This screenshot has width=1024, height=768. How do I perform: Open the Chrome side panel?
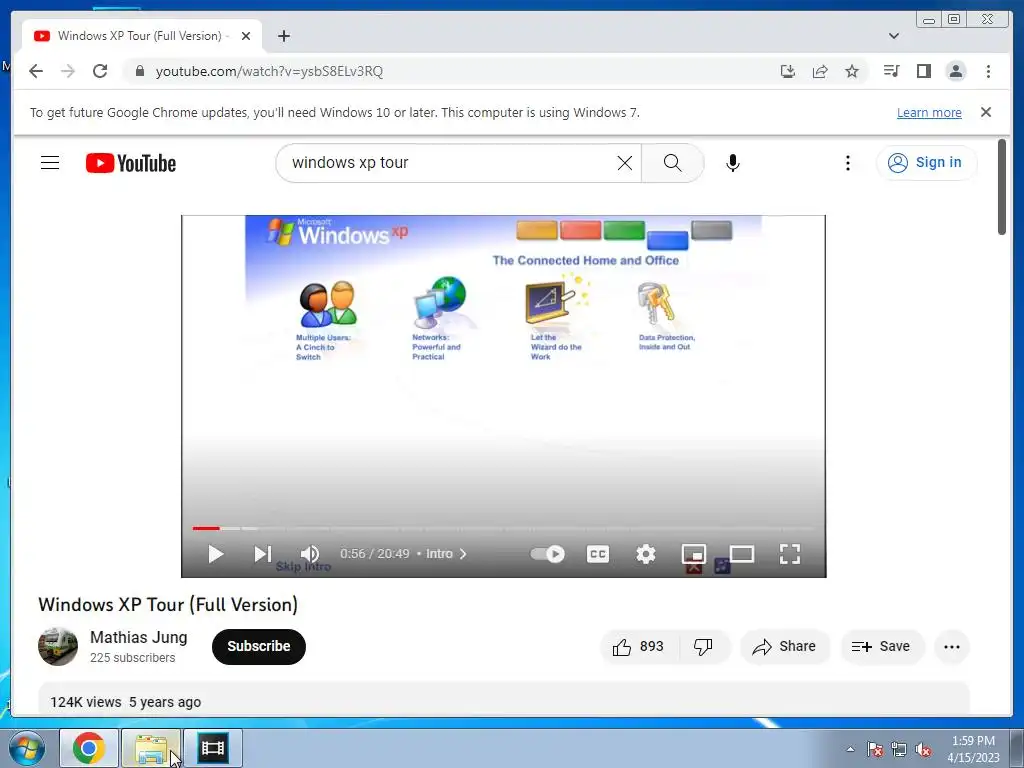click(x=923, y=71)
